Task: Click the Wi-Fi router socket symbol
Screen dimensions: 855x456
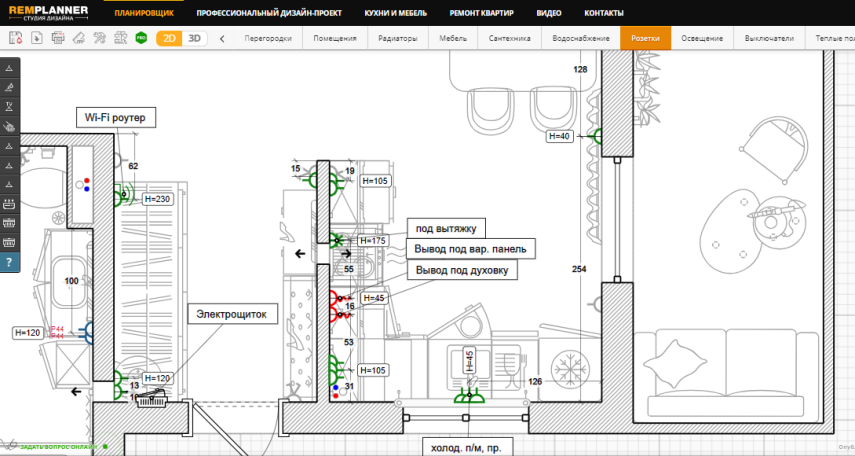Action: click(x=123, y=194)
